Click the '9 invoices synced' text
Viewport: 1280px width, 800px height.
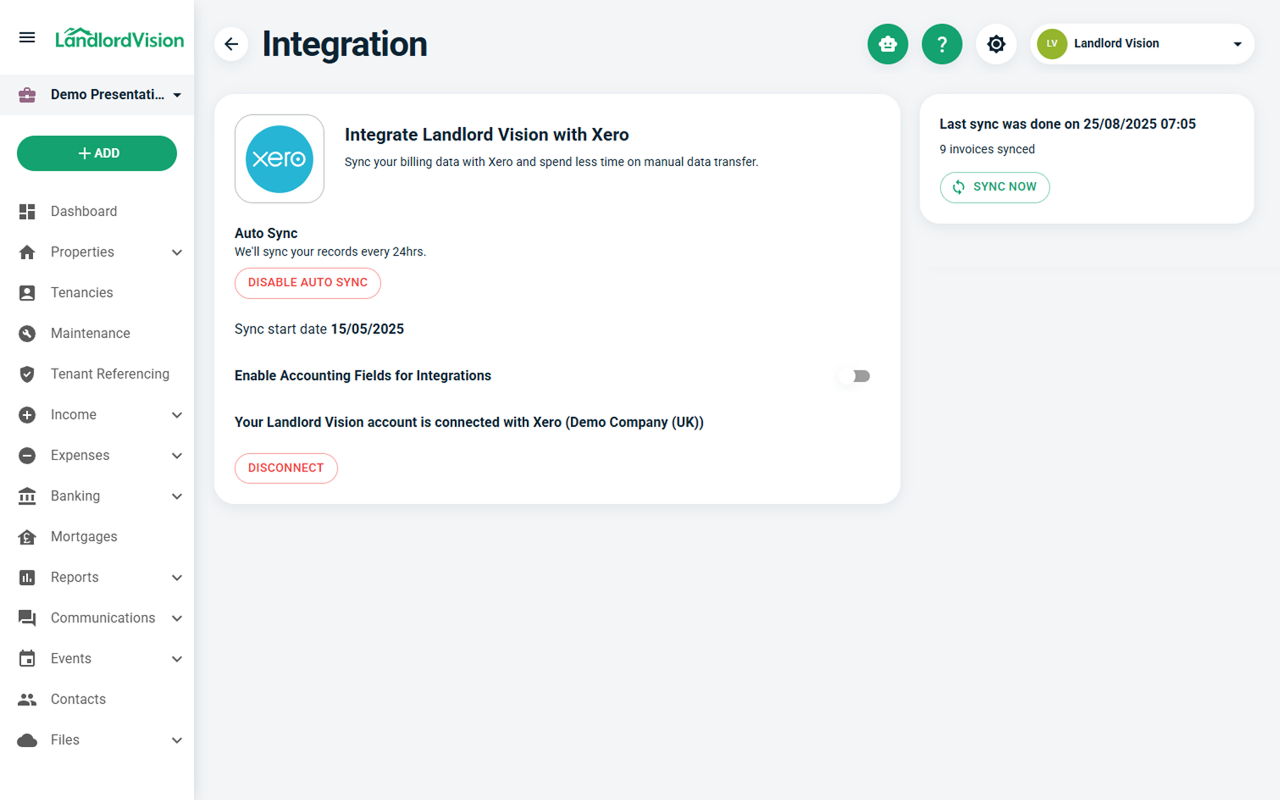click(x=987, y=150)
